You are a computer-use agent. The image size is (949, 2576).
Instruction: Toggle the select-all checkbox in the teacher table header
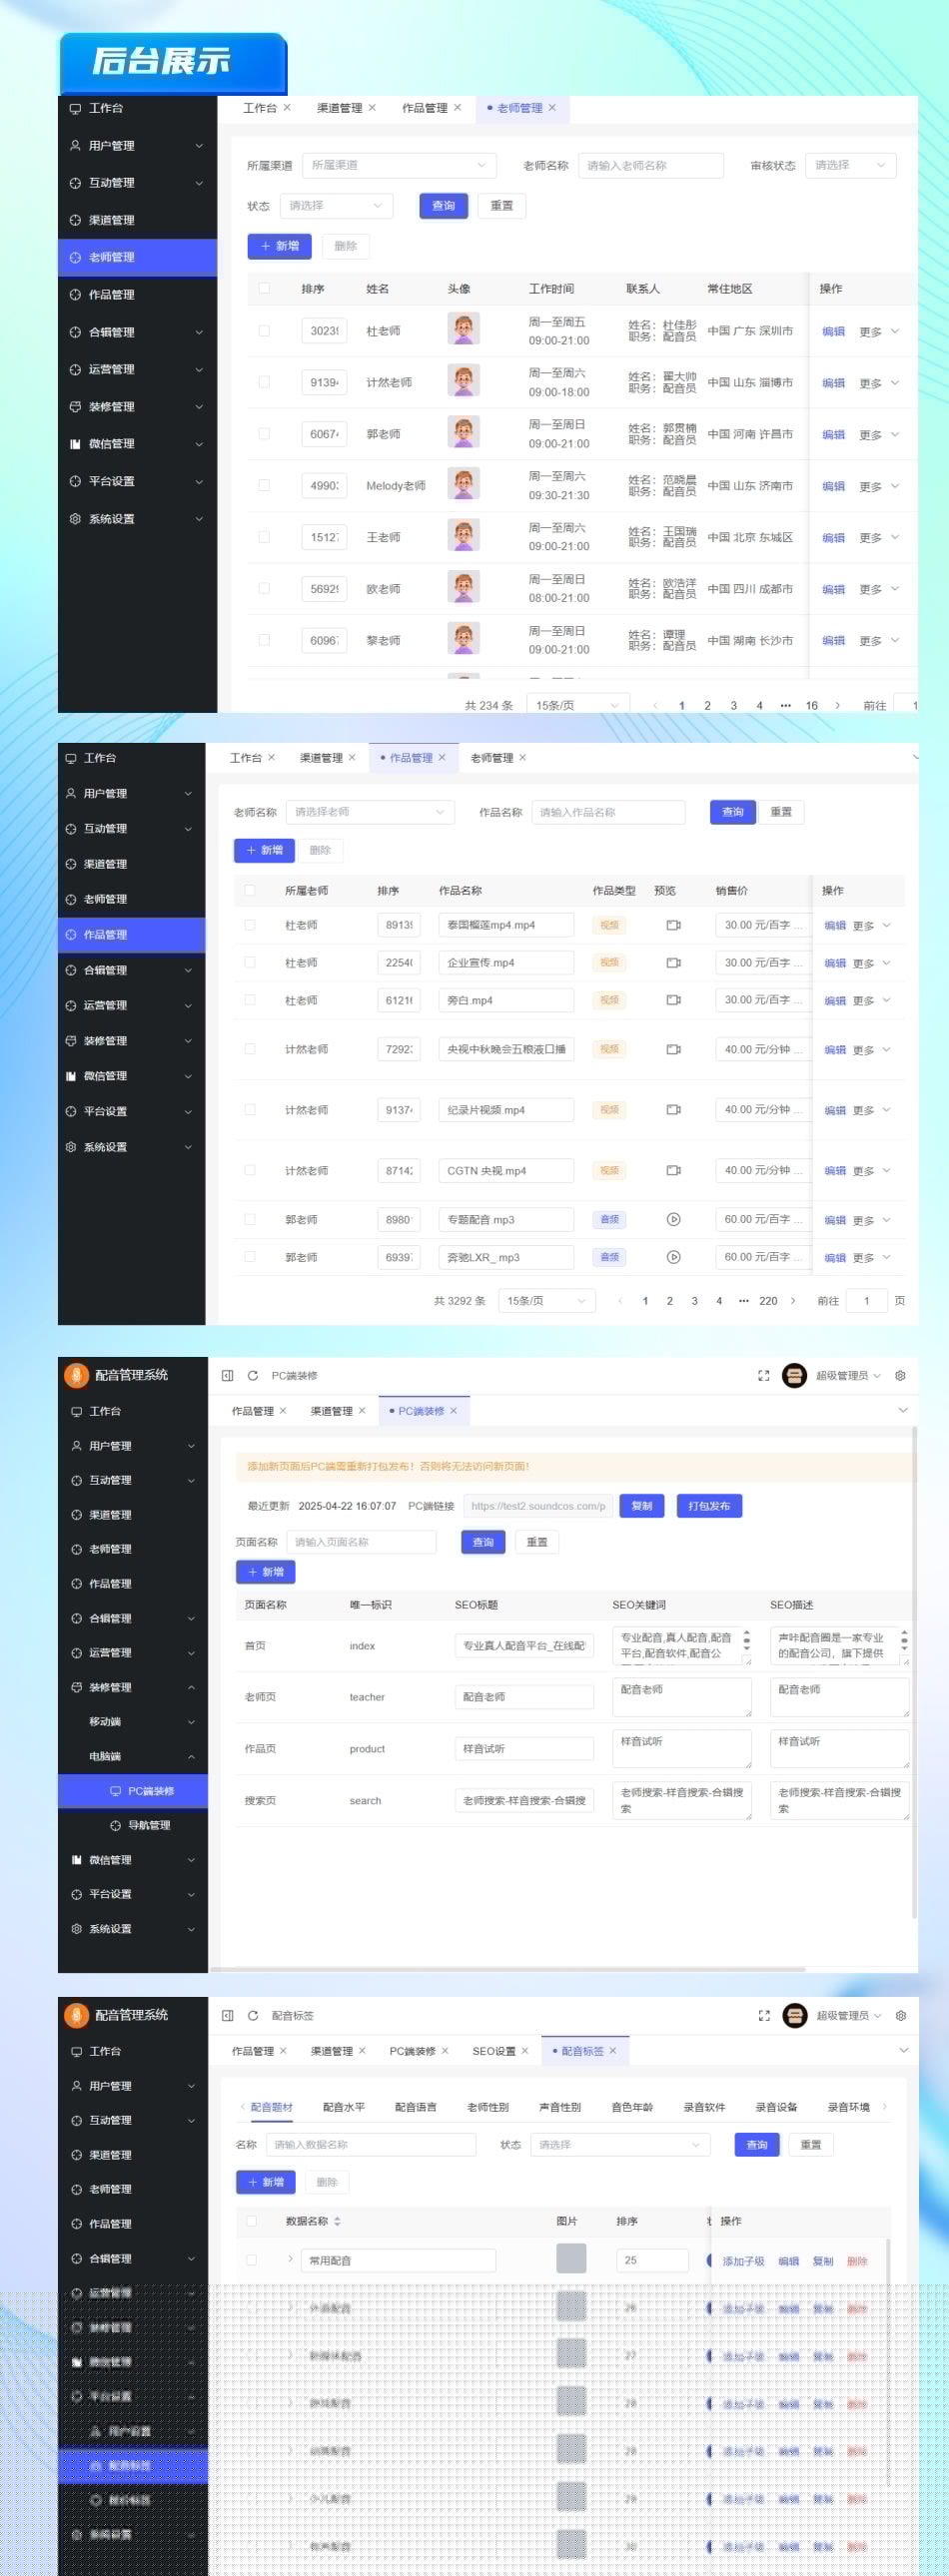click(264, 288)
